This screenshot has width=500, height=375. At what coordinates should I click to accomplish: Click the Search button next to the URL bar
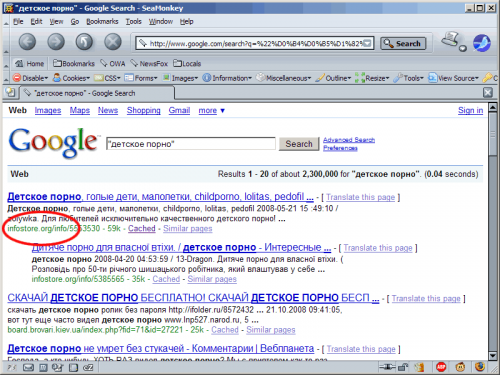403,43
